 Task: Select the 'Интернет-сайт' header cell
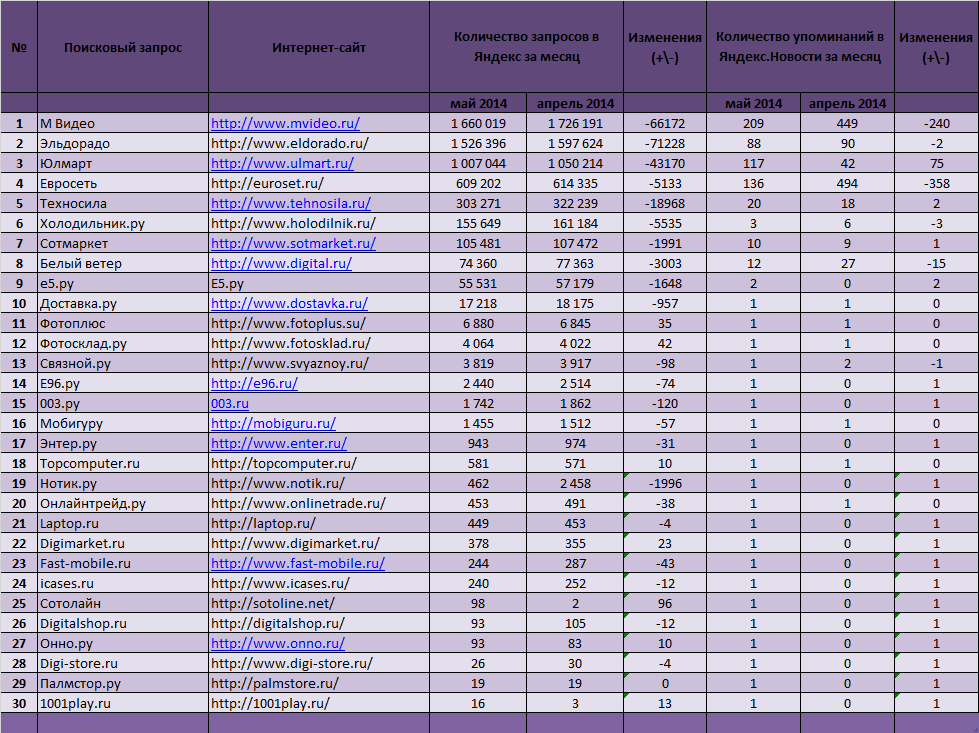pyautogui.click(x=319, y=47)
